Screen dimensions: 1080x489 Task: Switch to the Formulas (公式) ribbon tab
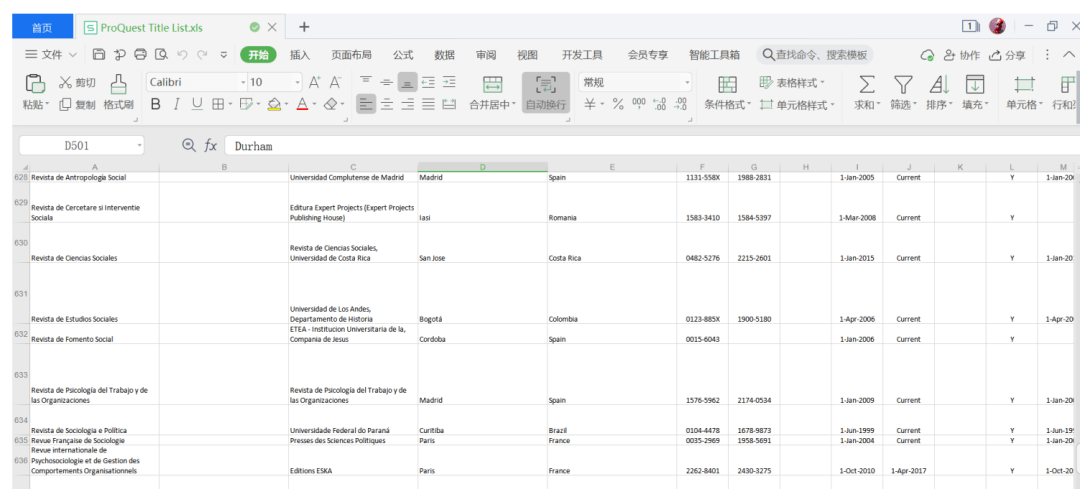point(403,55)
